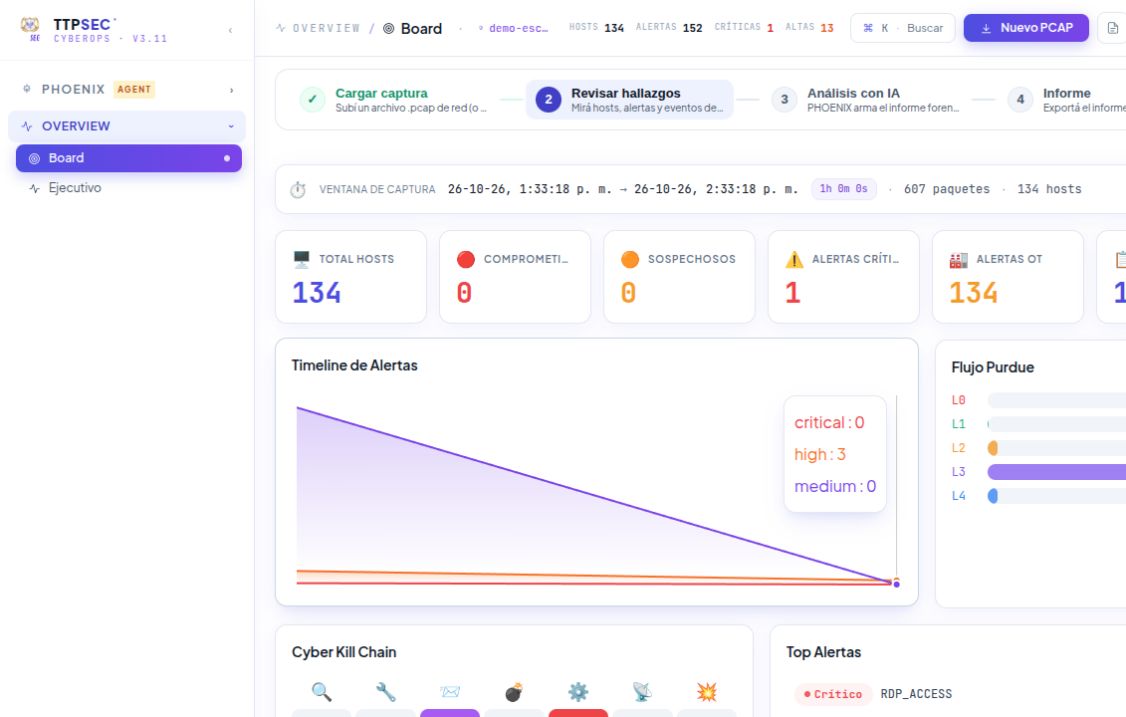
Task: Click the 1h 0m 0s duration badge
Action: (x=844, y=189)
